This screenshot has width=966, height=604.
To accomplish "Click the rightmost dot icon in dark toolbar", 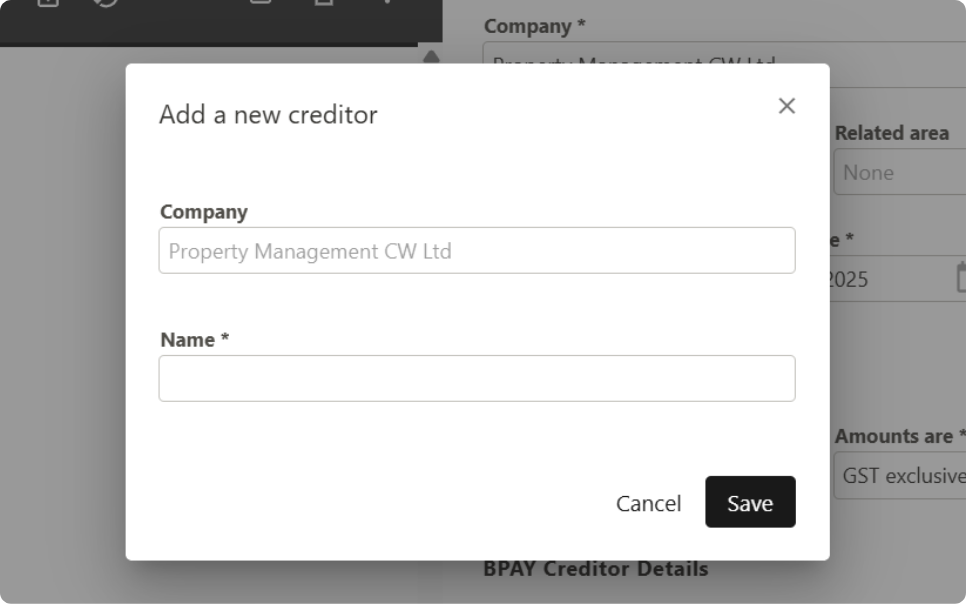I will click(387, 2).
